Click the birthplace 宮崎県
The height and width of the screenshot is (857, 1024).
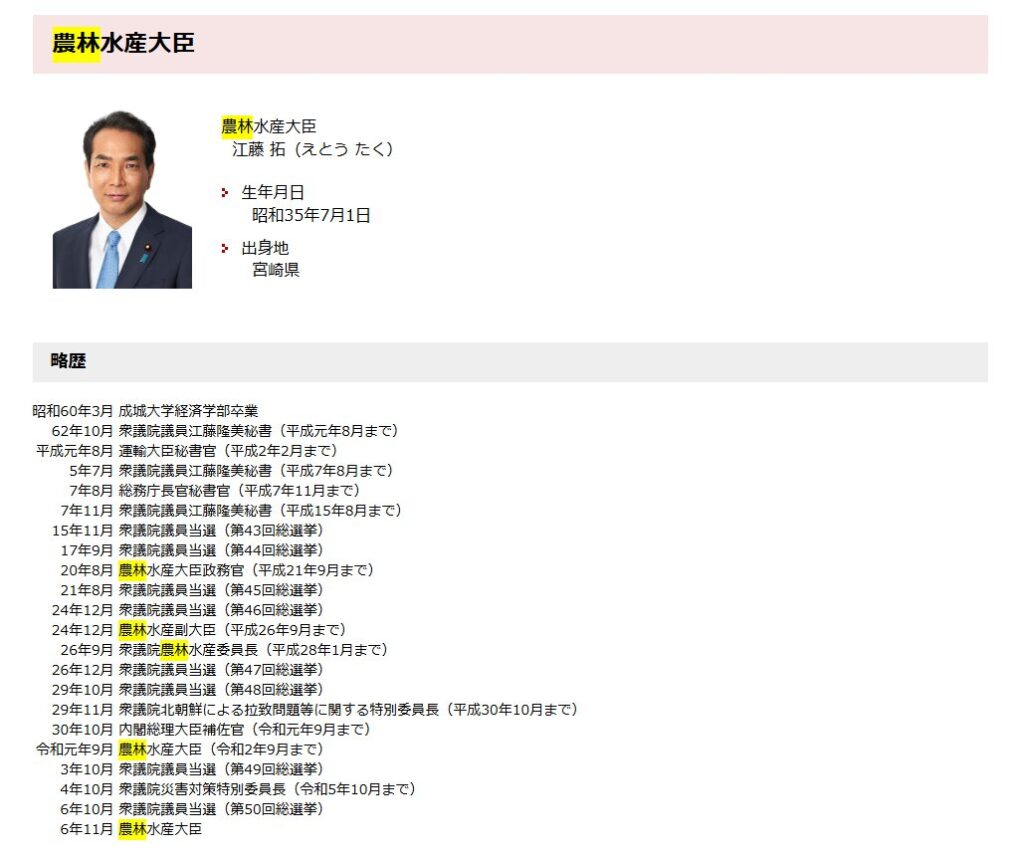point(276,270)
